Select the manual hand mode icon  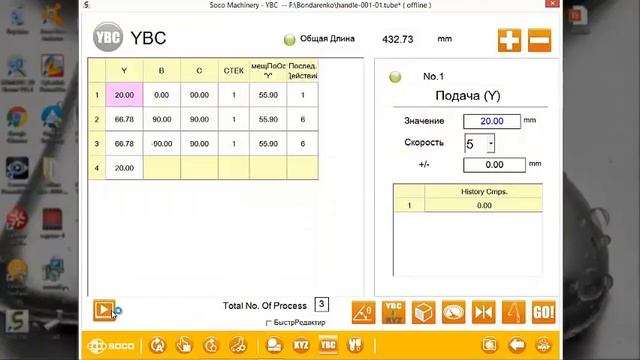tap(184, 345)
